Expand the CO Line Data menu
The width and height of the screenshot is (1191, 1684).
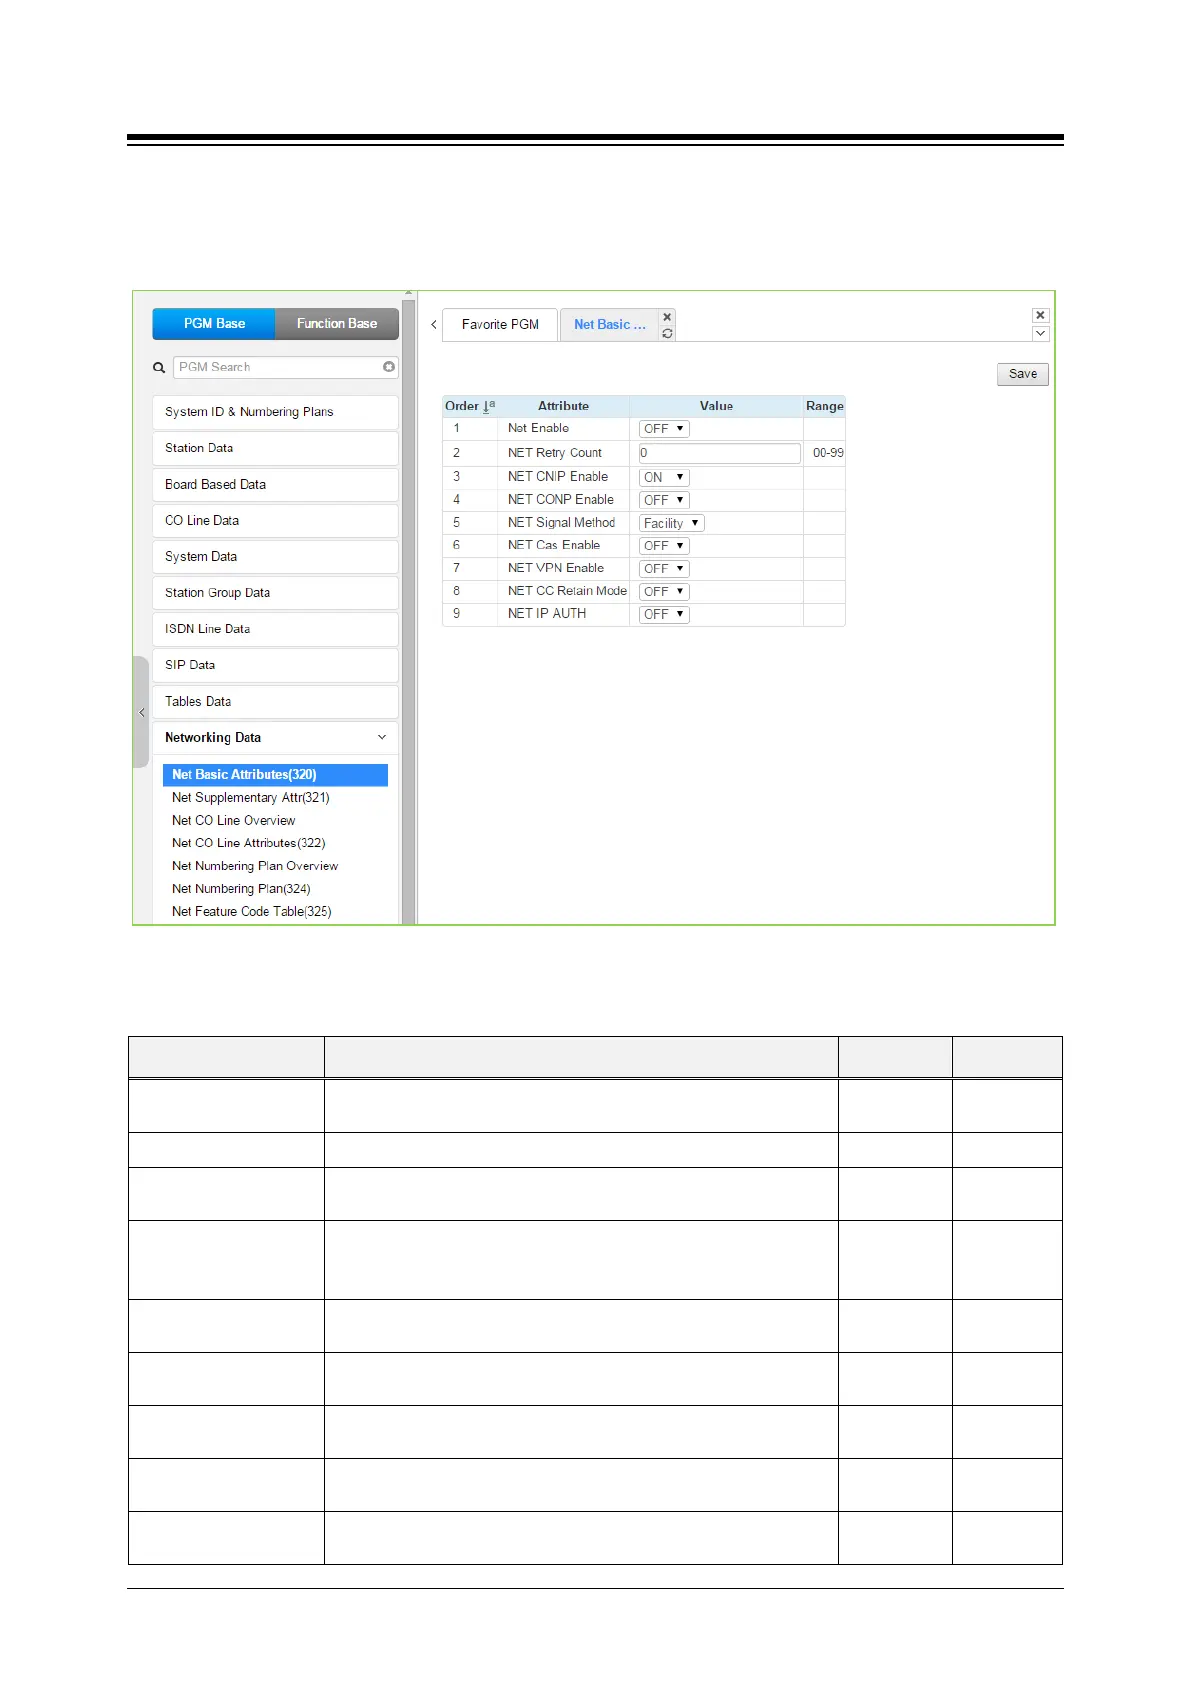click(x=275, y=520)
